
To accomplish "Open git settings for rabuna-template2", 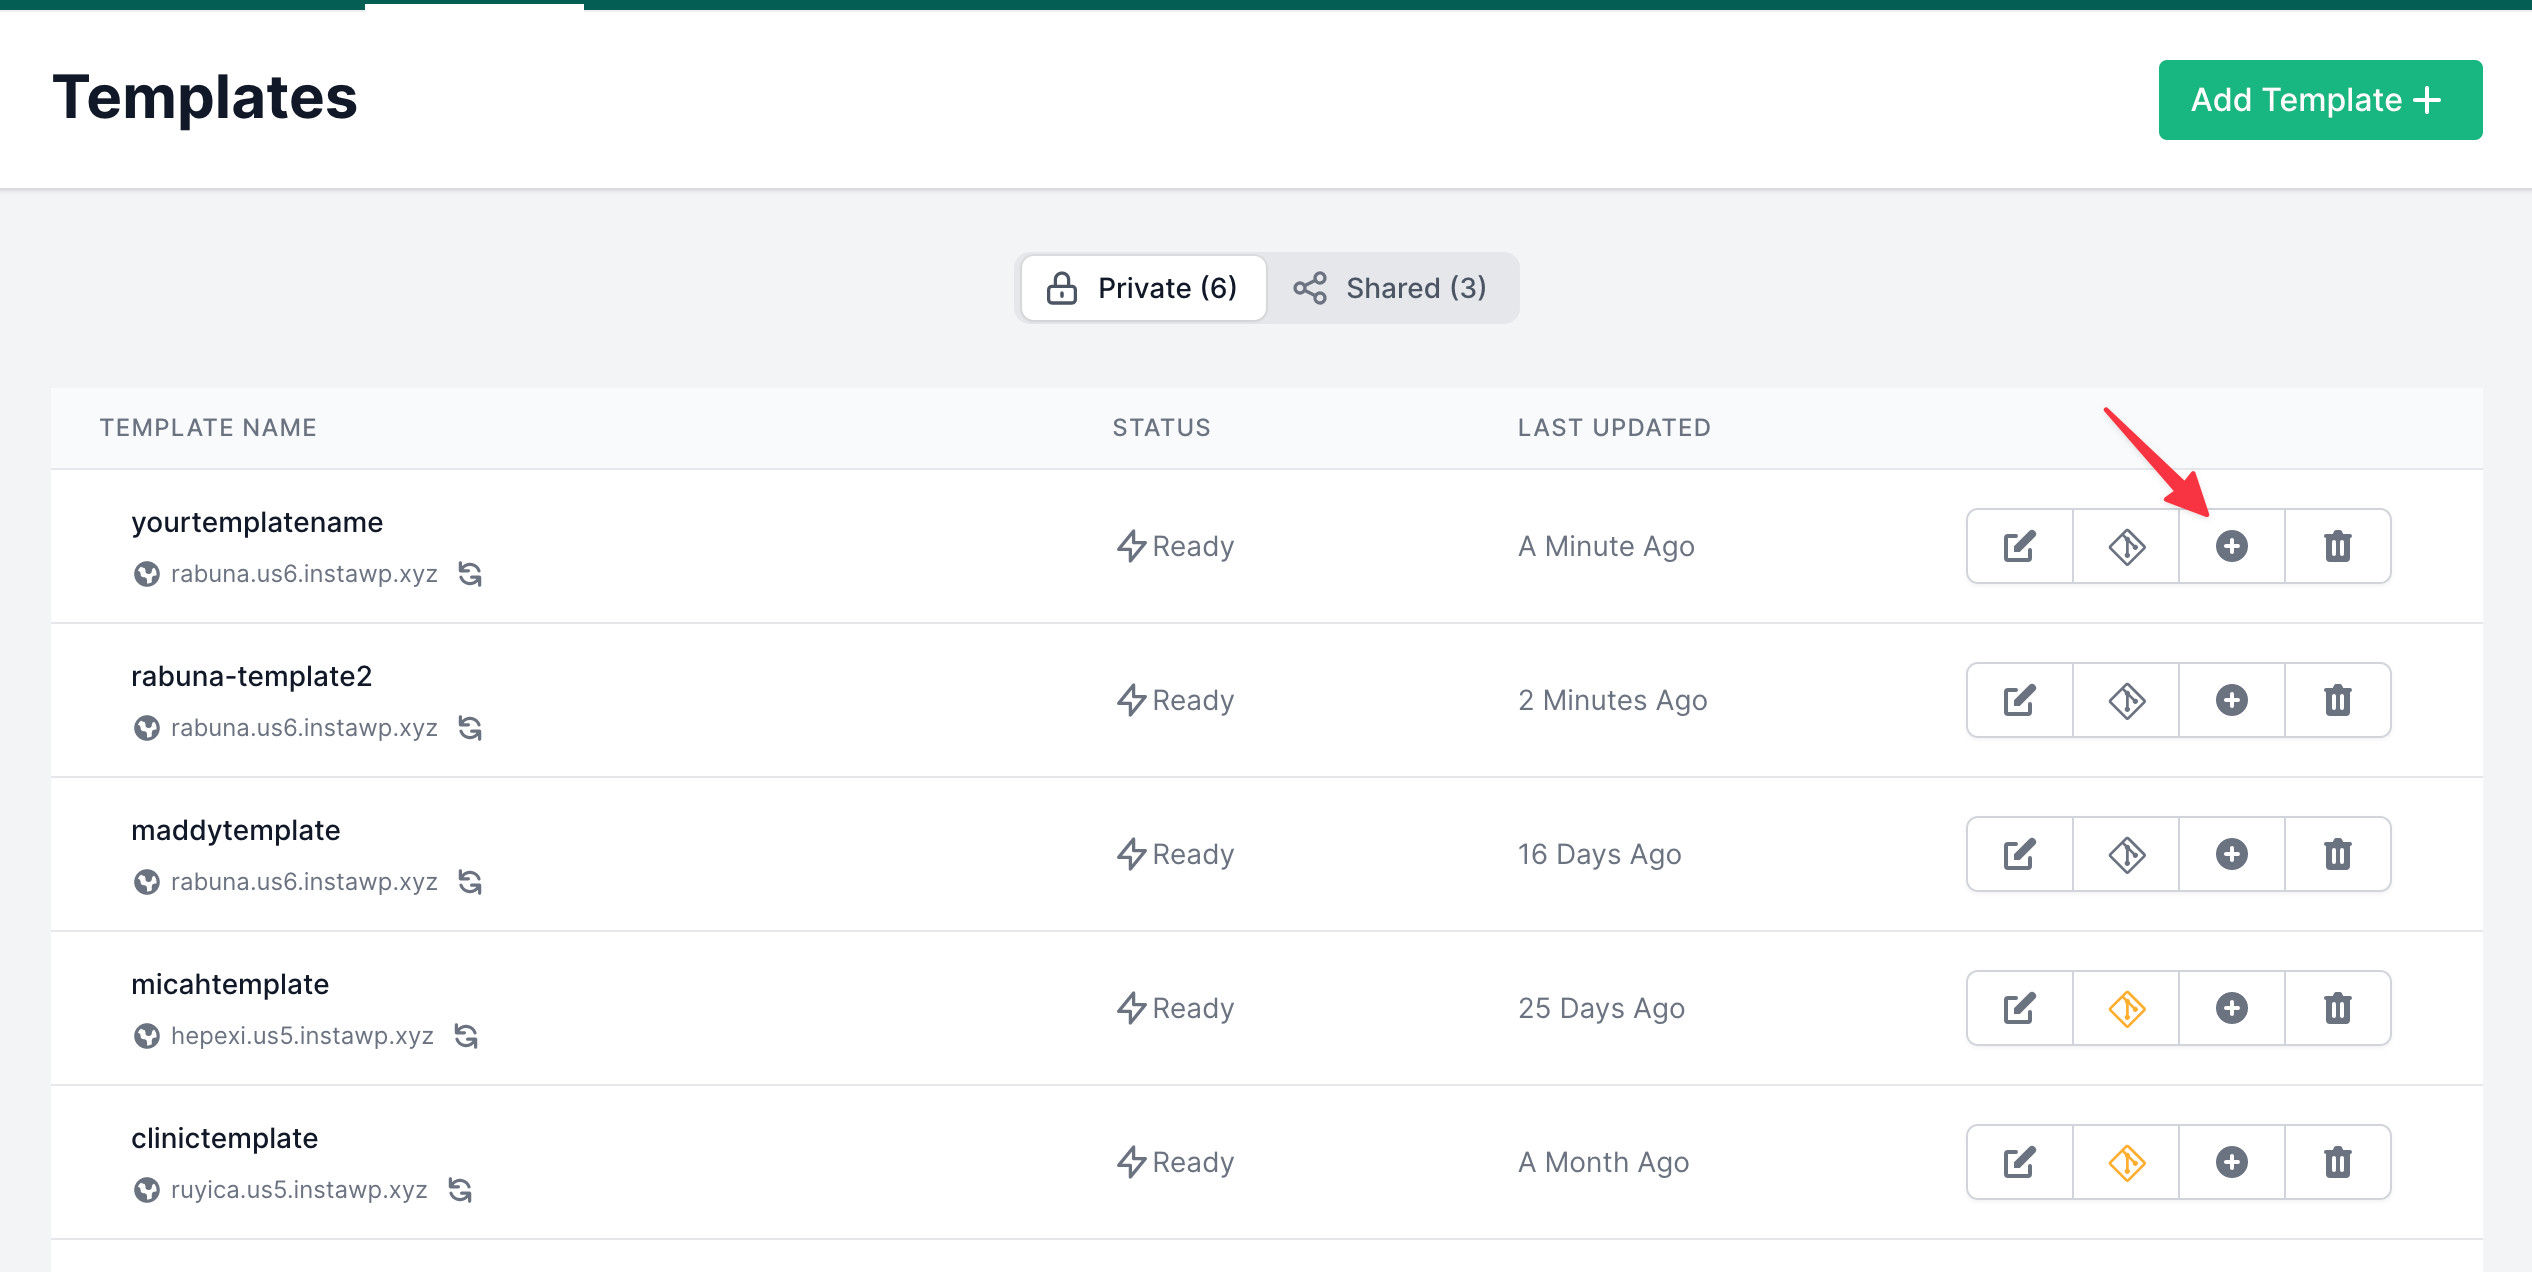I will coord(2126,700).
